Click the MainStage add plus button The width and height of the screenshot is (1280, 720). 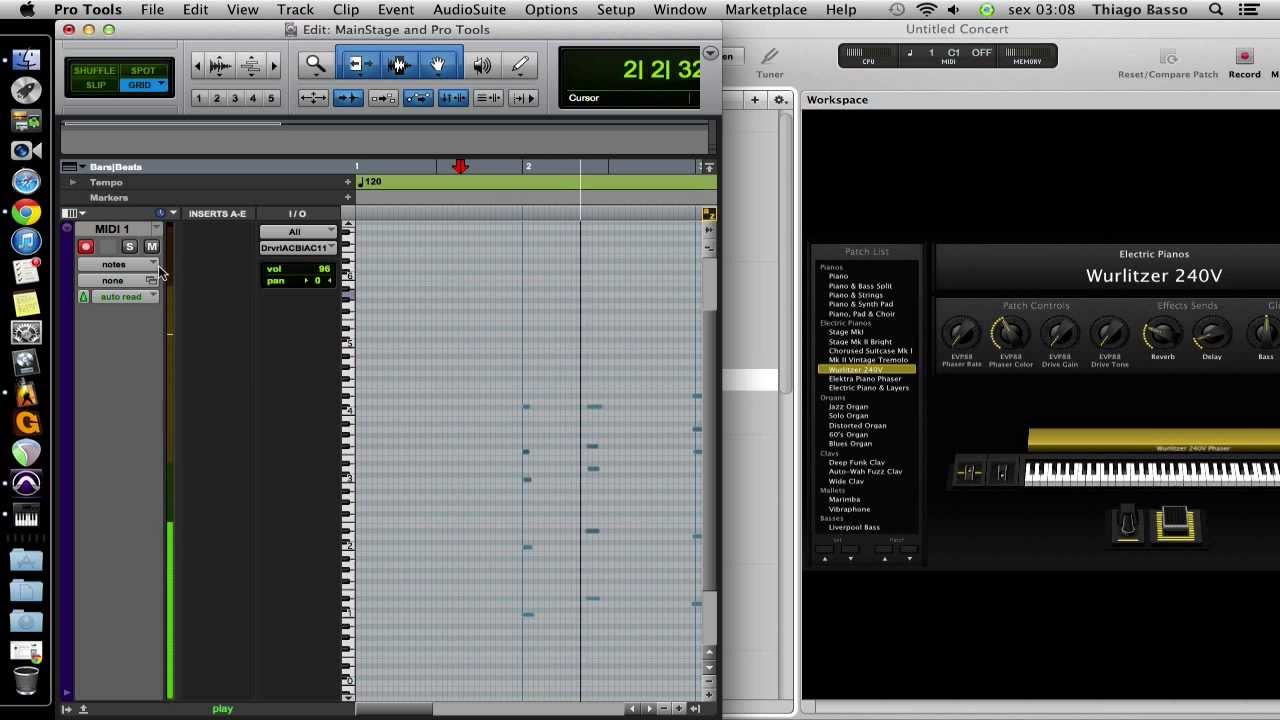click(754, 100)
